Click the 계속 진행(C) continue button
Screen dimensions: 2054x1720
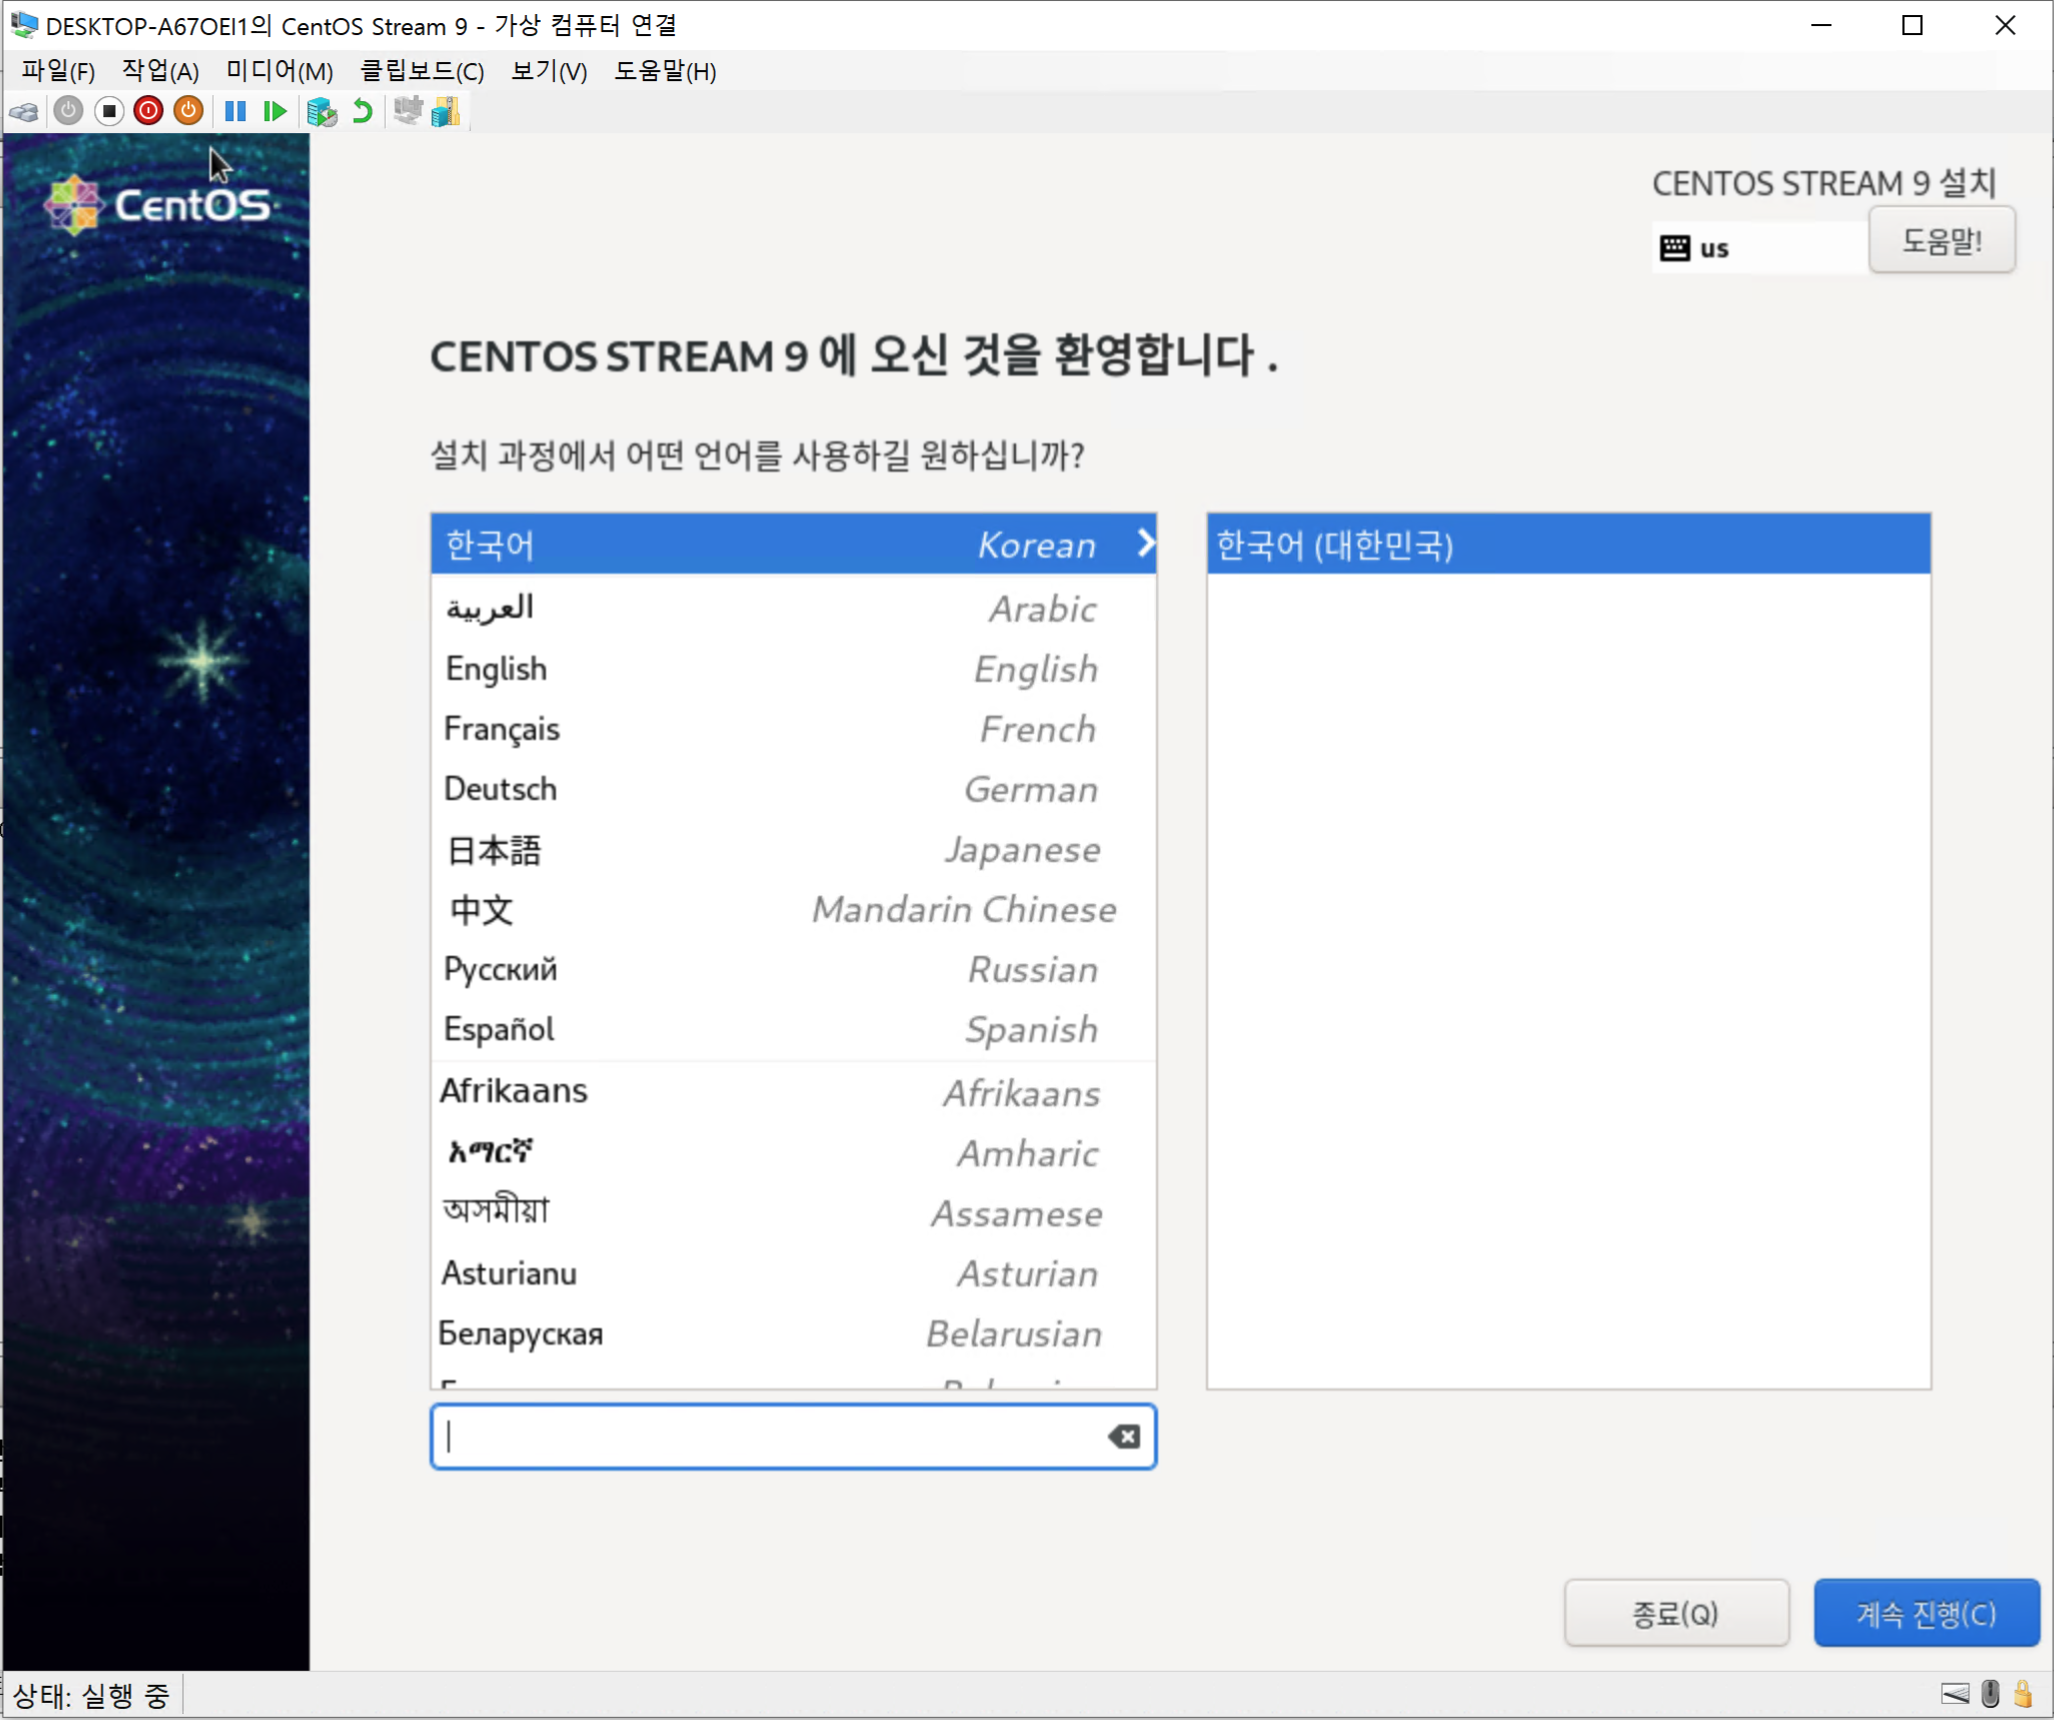(1926, 1612)
